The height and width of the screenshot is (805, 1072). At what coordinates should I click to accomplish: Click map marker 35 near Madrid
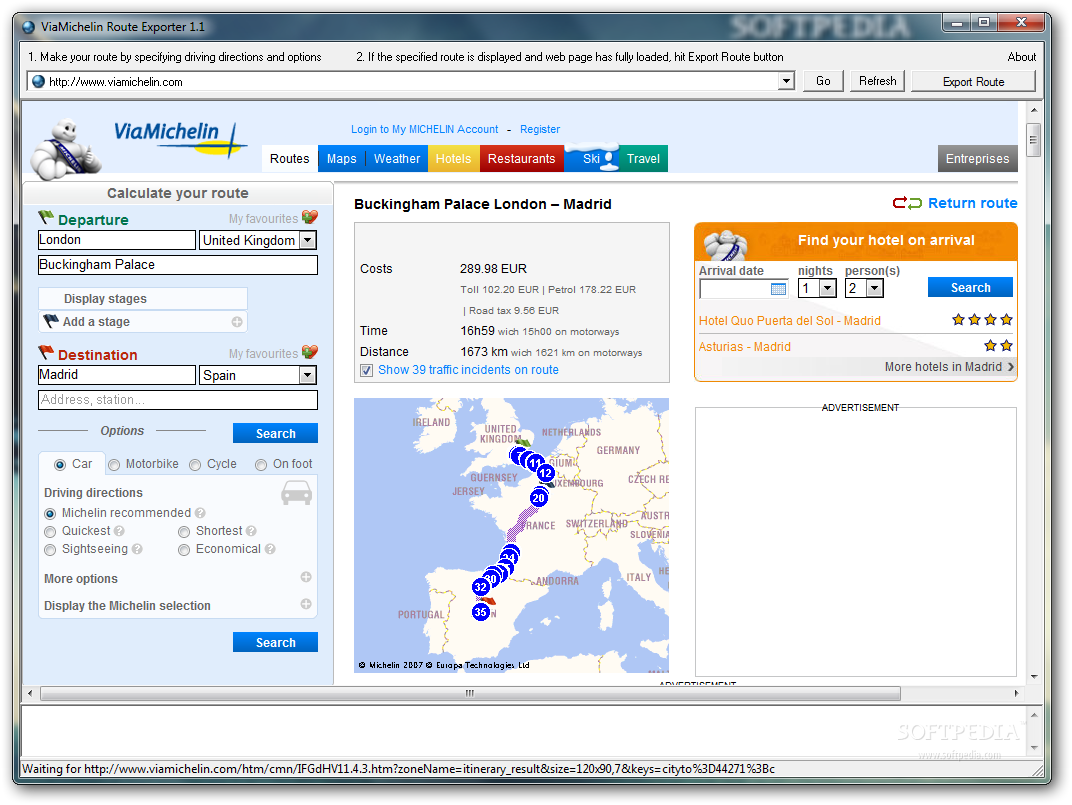tap(481, 612)
